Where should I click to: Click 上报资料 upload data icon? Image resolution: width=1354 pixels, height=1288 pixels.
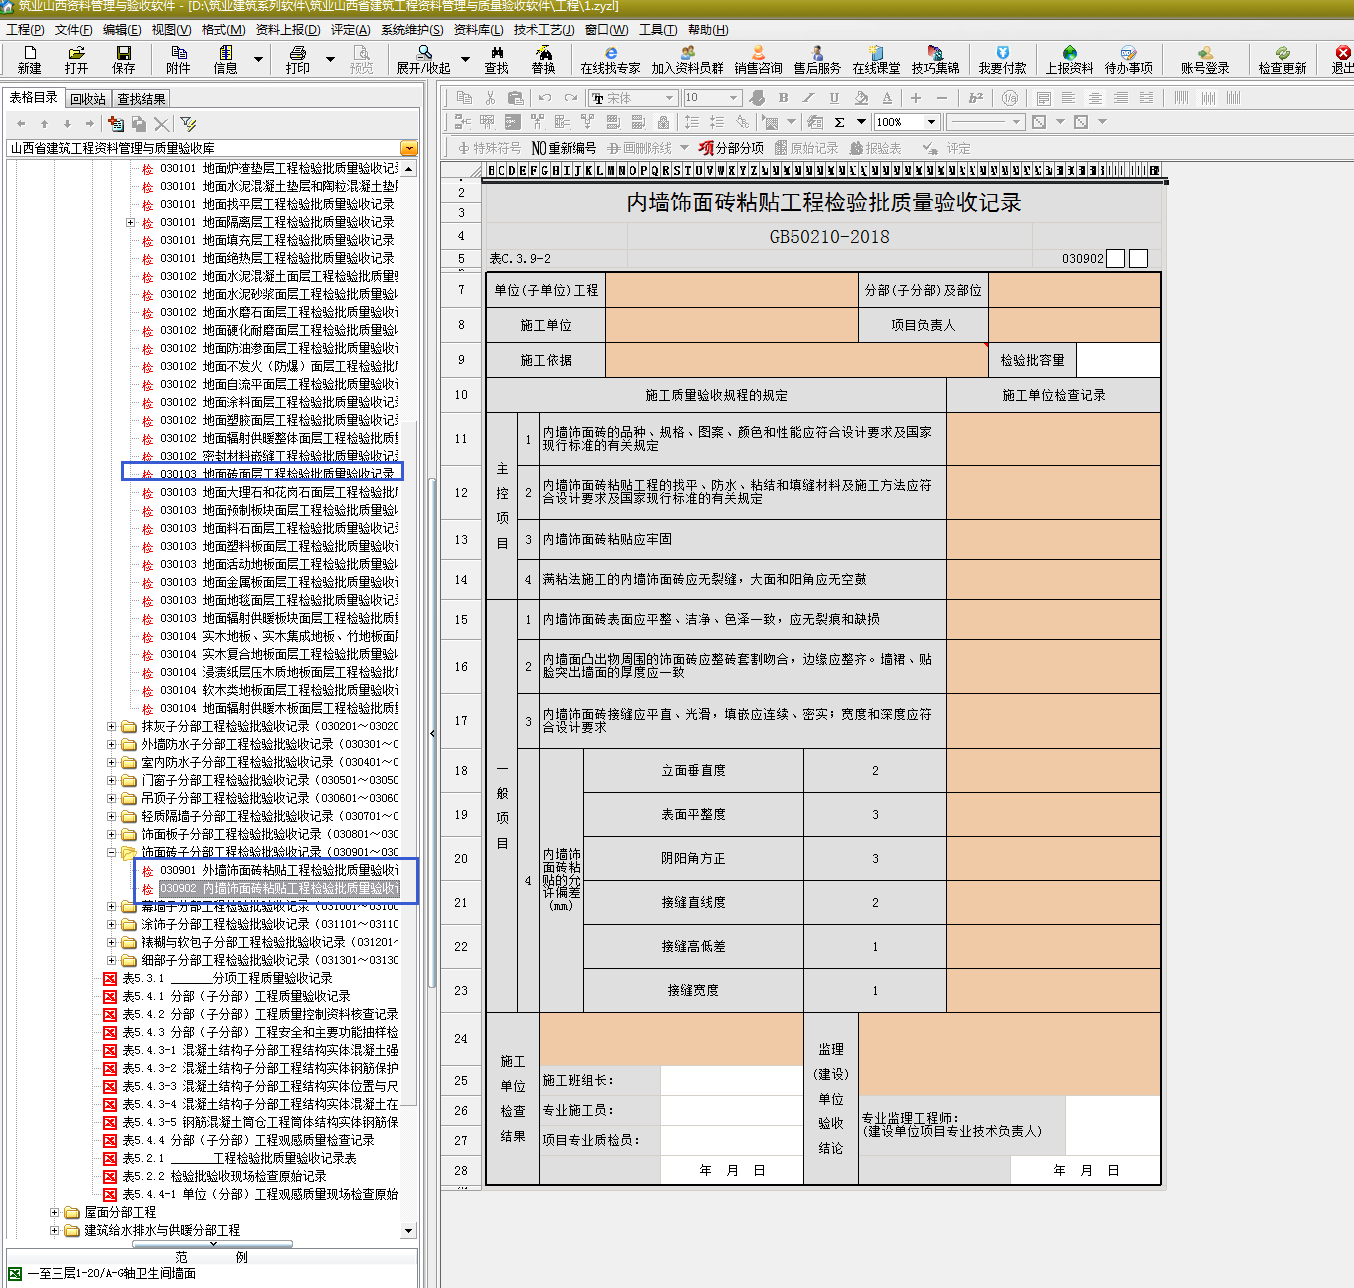coord(1069,59)
